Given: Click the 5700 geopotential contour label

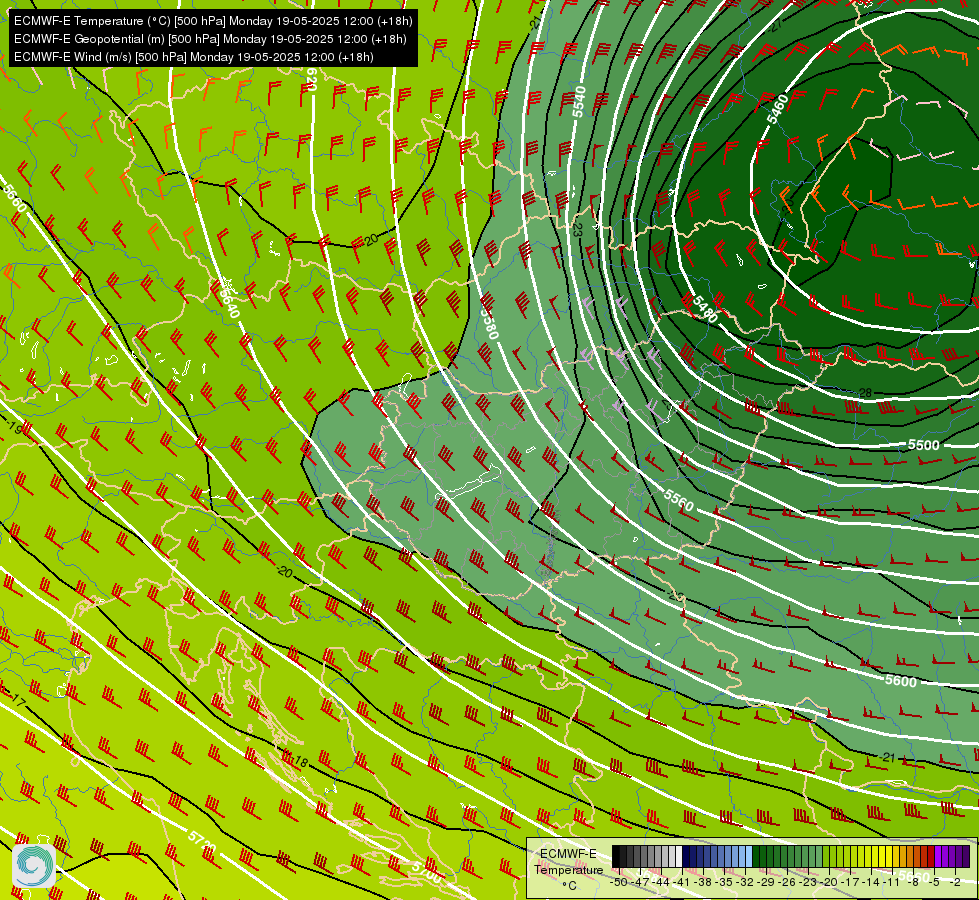Looking at the screenshot, I should (426, 871).
